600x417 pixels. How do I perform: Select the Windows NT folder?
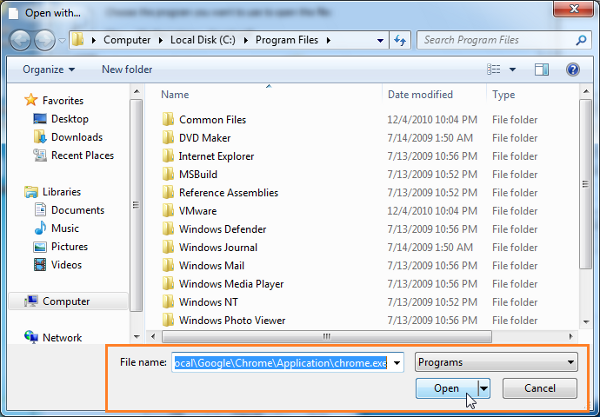208,302
